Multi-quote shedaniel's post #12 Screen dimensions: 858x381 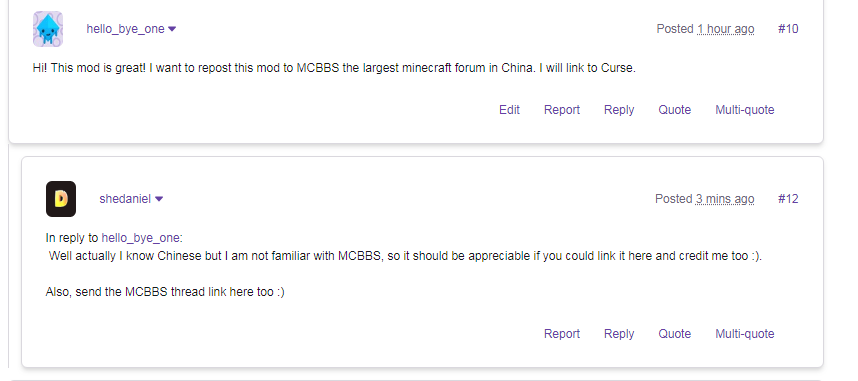click(745, 333)
